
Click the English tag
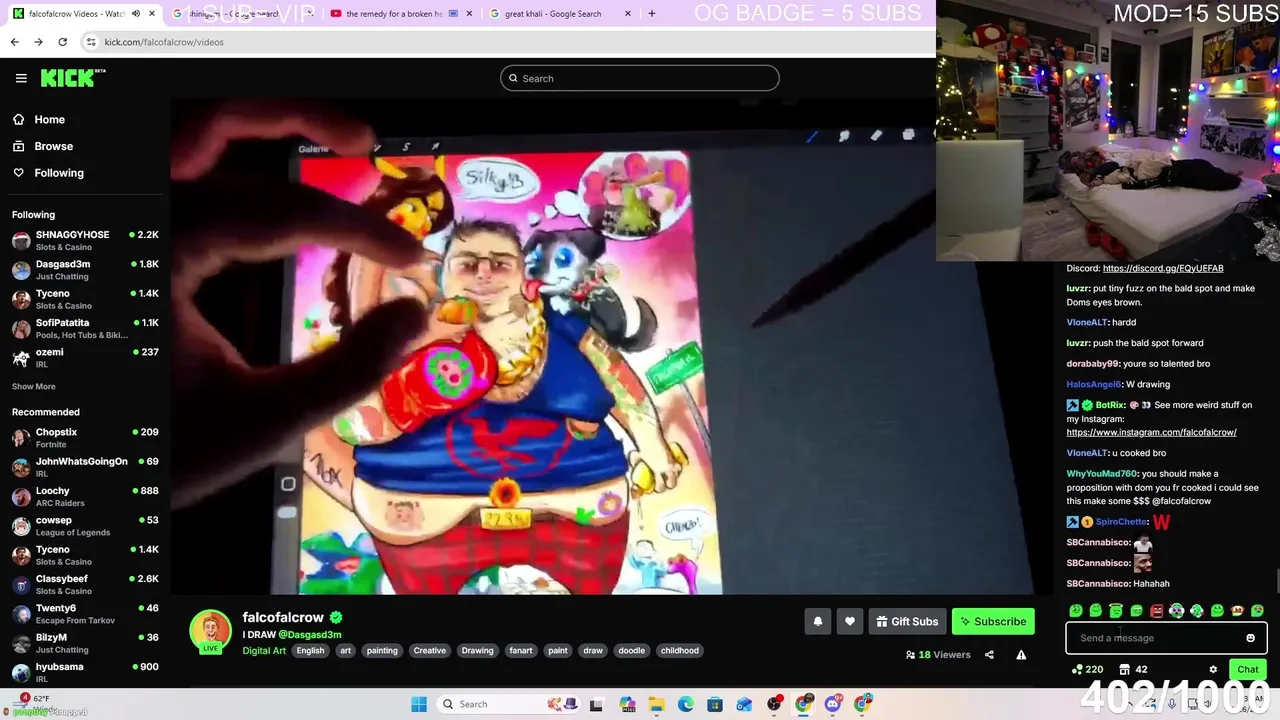point(310,651)
